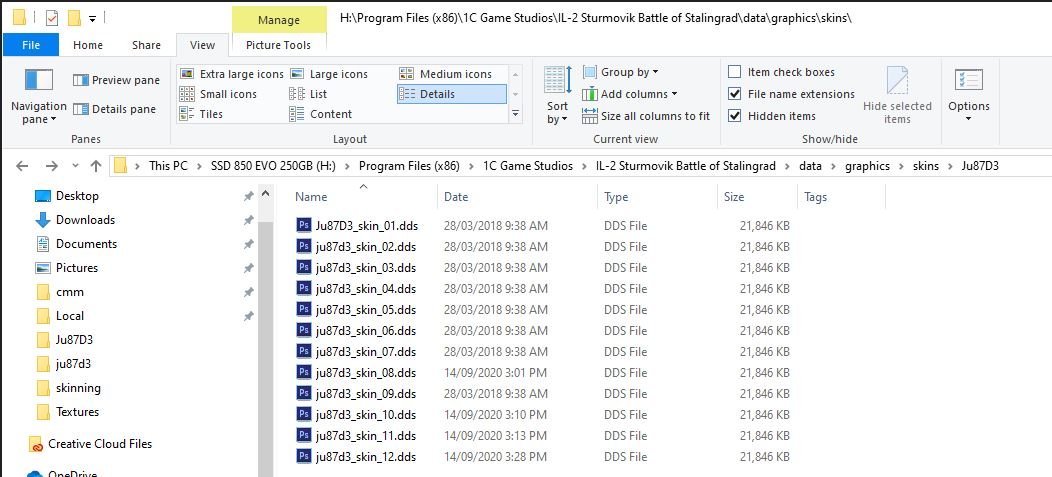
Task: Open the recent locations dropdown arrow
Action: point(75,166)
